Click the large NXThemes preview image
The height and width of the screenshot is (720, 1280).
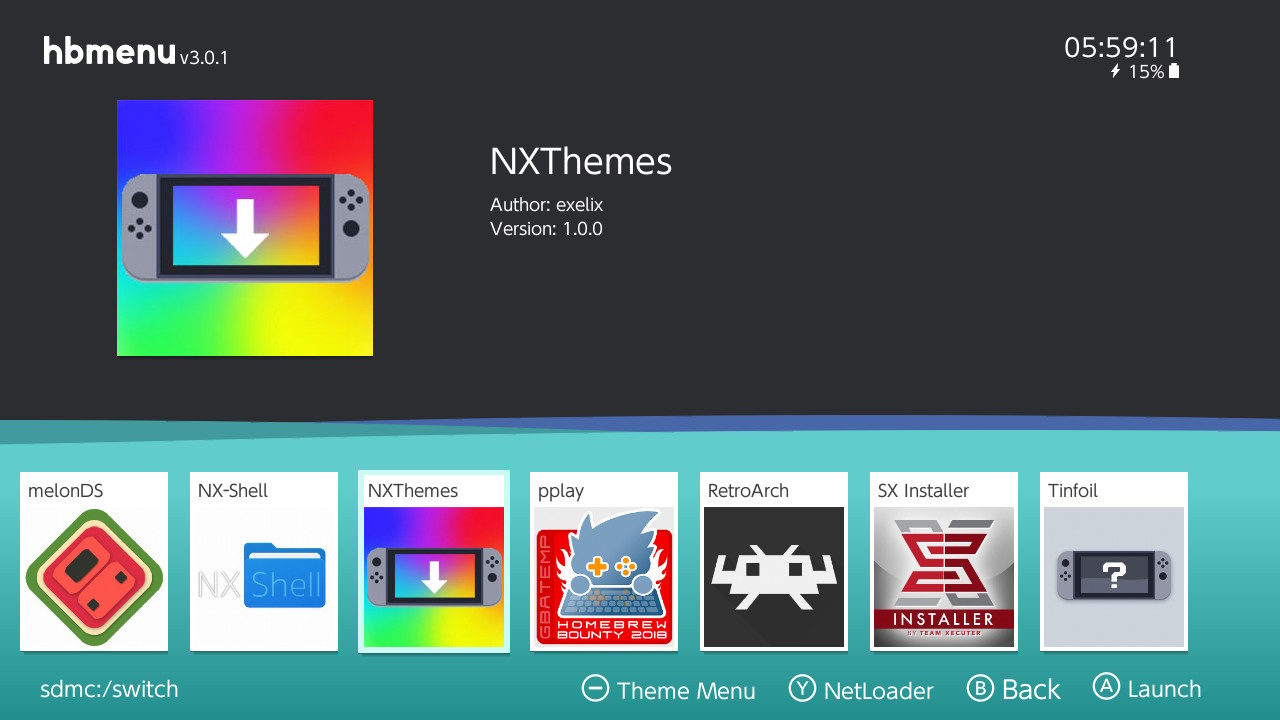[x=245, y=227]
